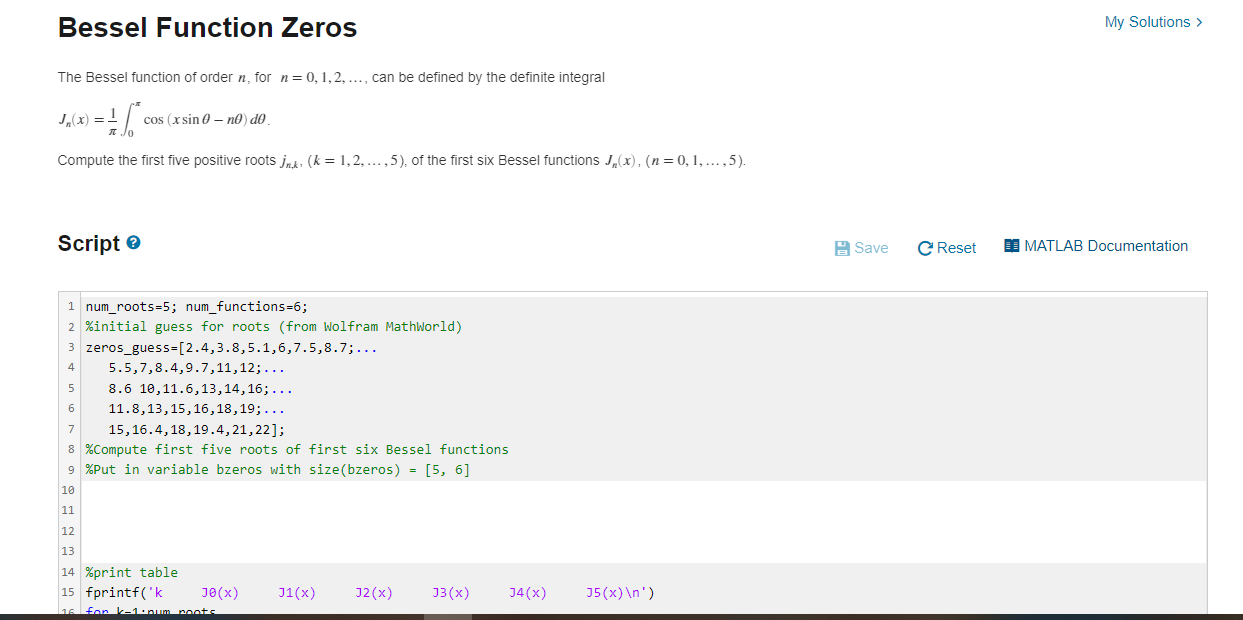1243x620 pixels.
Task: Click the Reset text button
Action: point(955,247)
